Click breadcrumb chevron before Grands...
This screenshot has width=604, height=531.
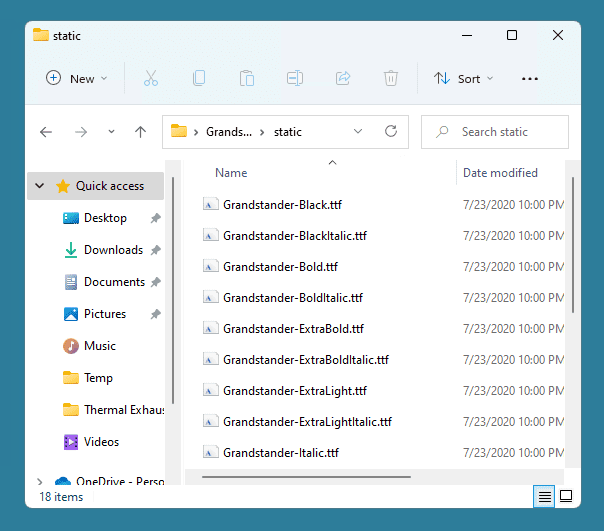pos(196,132)
